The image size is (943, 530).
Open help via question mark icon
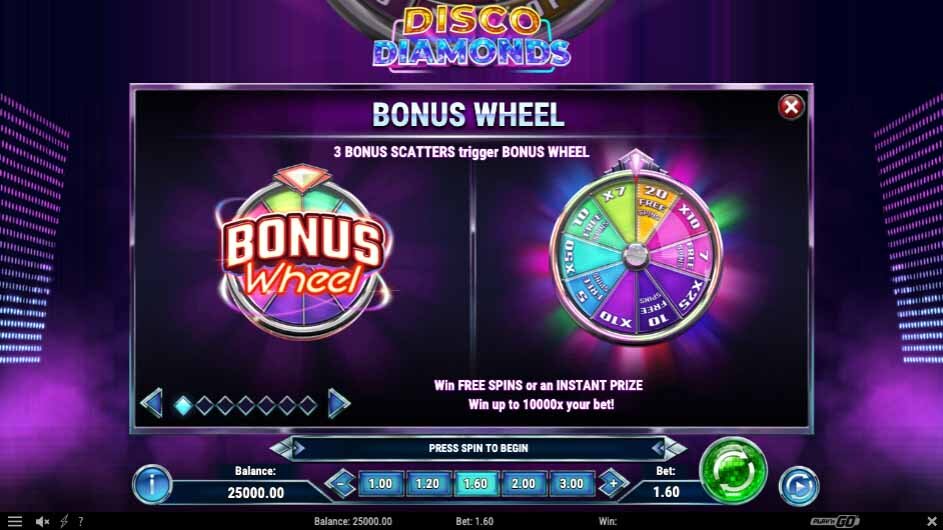pos(81,522)
